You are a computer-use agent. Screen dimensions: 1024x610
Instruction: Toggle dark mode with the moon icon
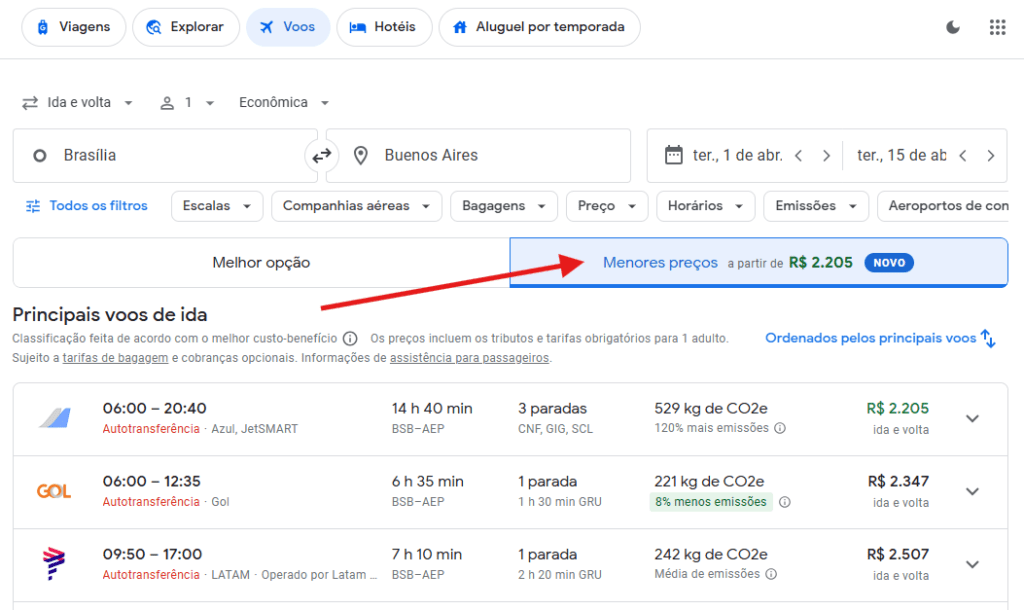(953, 27)
